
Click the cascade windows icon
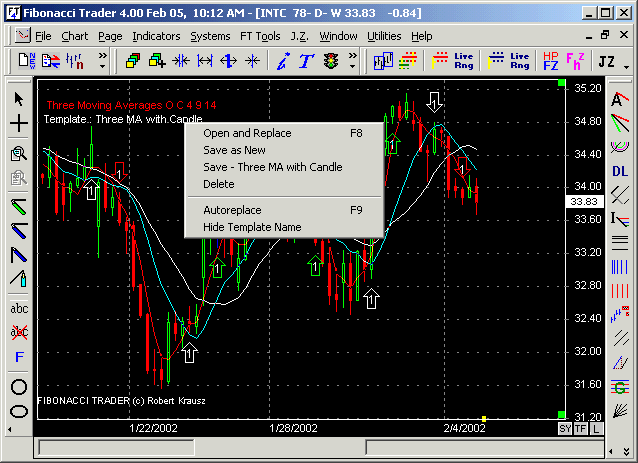[133, 61]
